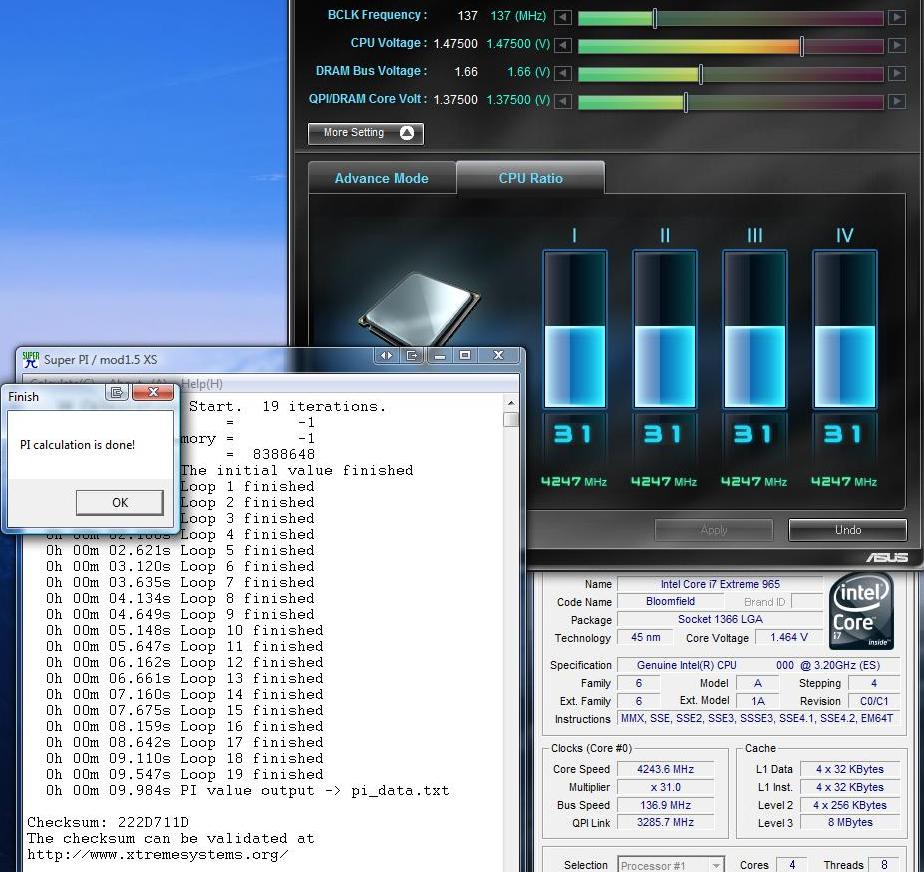Click the CPU Voltage slider handle

[801, 45]
